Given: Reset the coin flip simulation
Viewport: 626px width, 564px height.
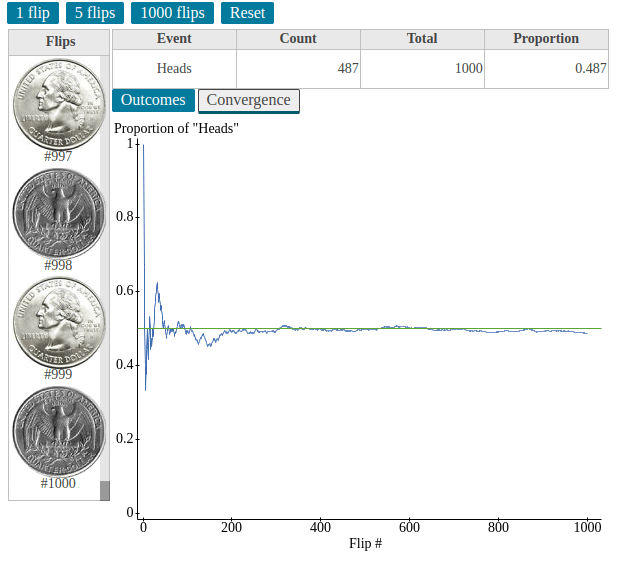Looking at the screenshot, I should coord(247,13).
